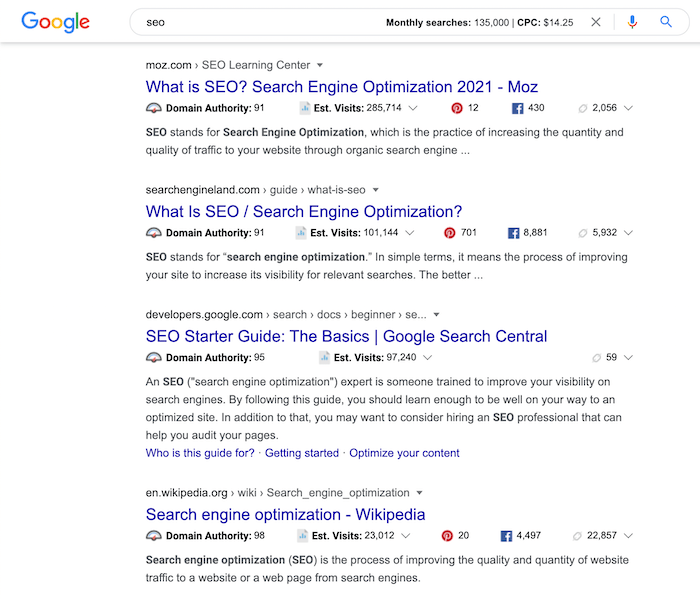Click Domain Authority gauge icon for Moz result
This screenshot has width=700, height=599.
click(154, 108)
